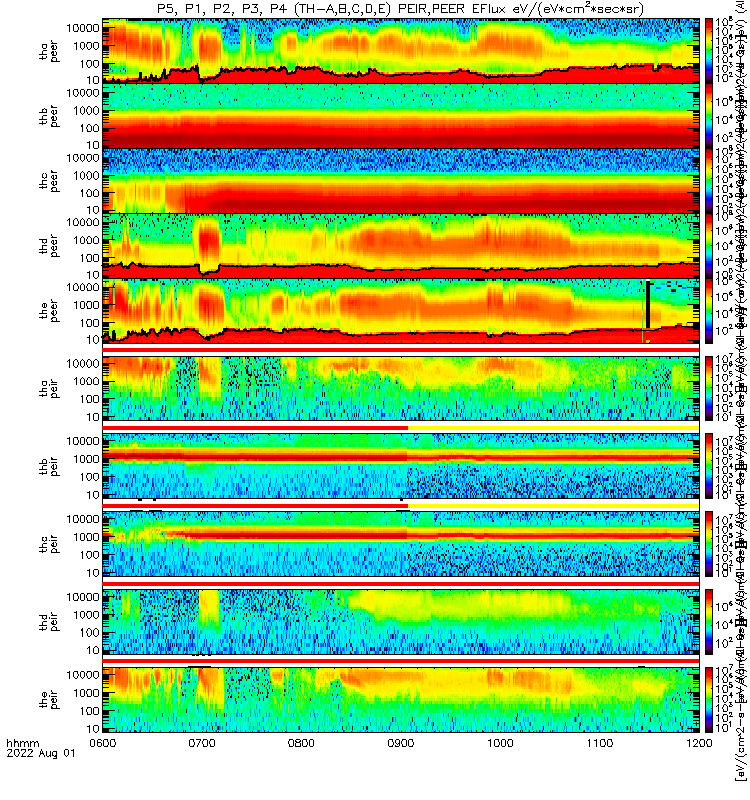This screenshot has height=800, width=750.
Task: Click the 'tha peir' panel label
Action: (49, 388)
